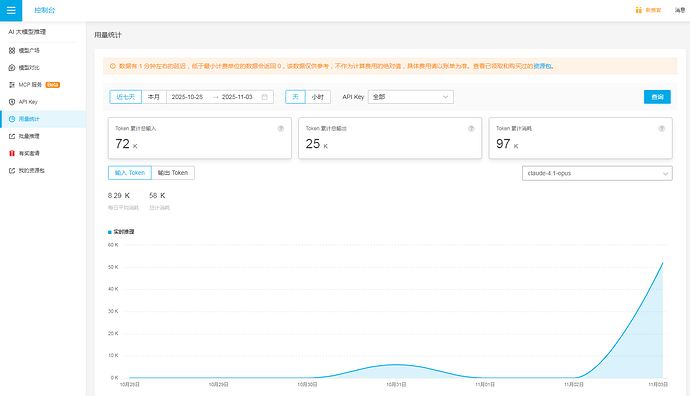Switch the granularity to 小时
Image resolution: width=690 pixels, height=396 pixels.
coord(318,97)
